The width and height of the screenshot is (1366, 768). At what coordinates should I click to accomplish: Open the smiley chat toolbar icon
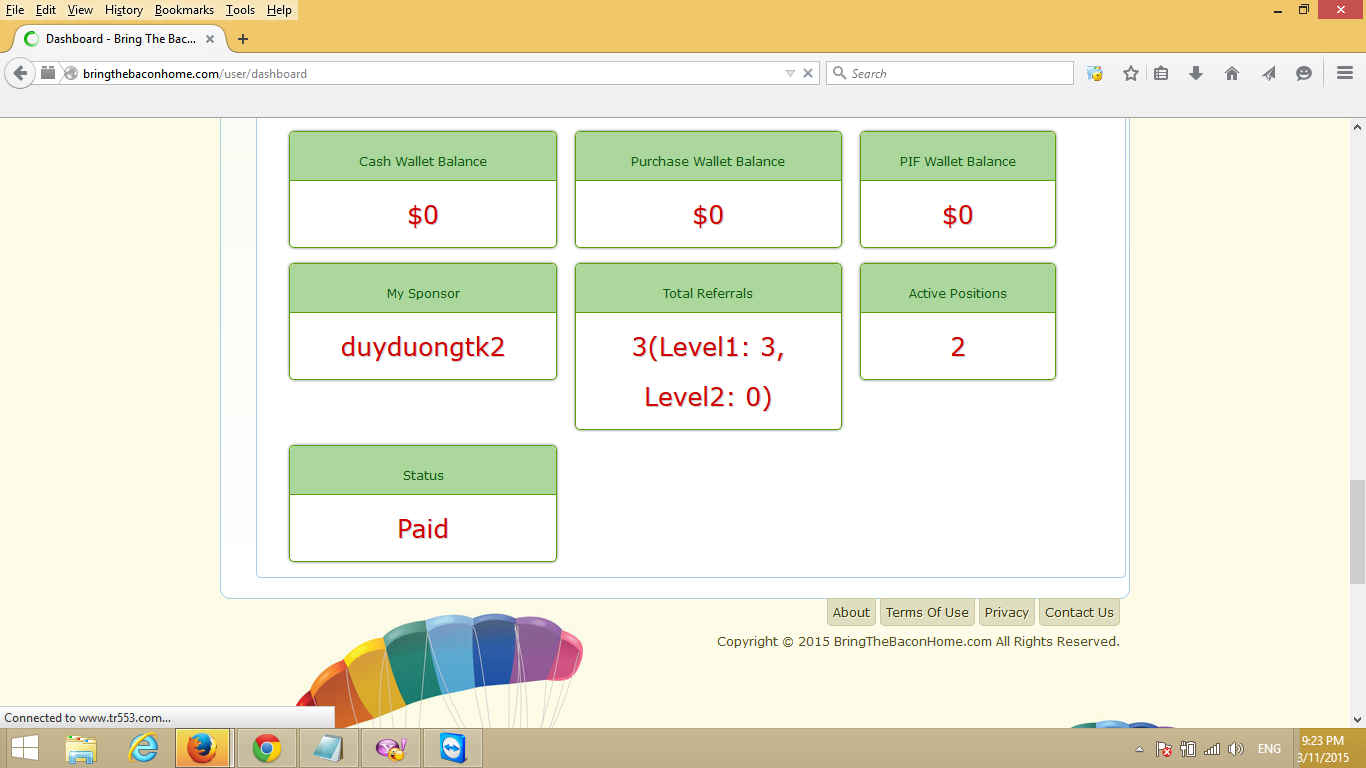1303,72
